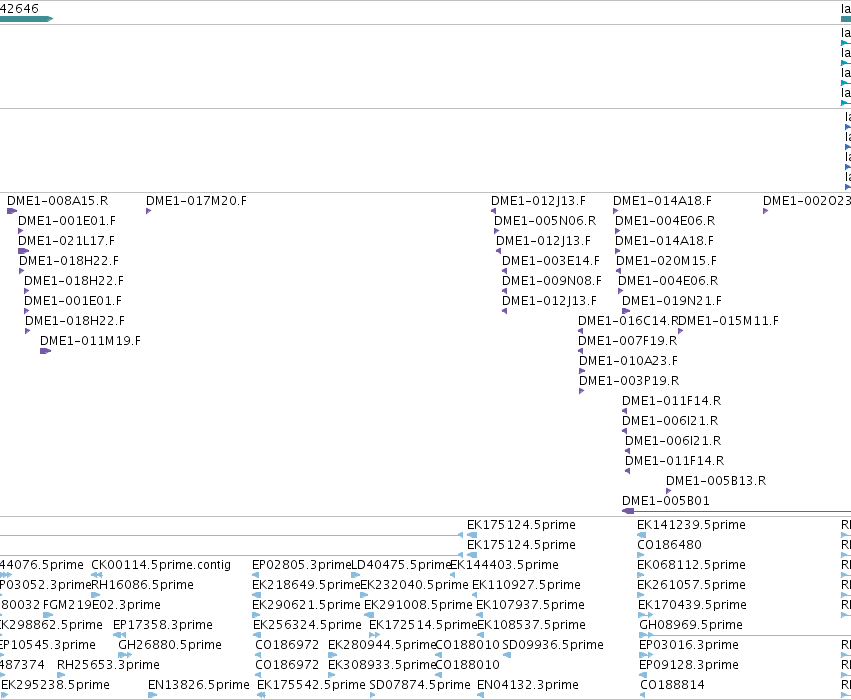Click the EK175542.5prime label
The image size is (851, 700).
[x=312, y=685]
